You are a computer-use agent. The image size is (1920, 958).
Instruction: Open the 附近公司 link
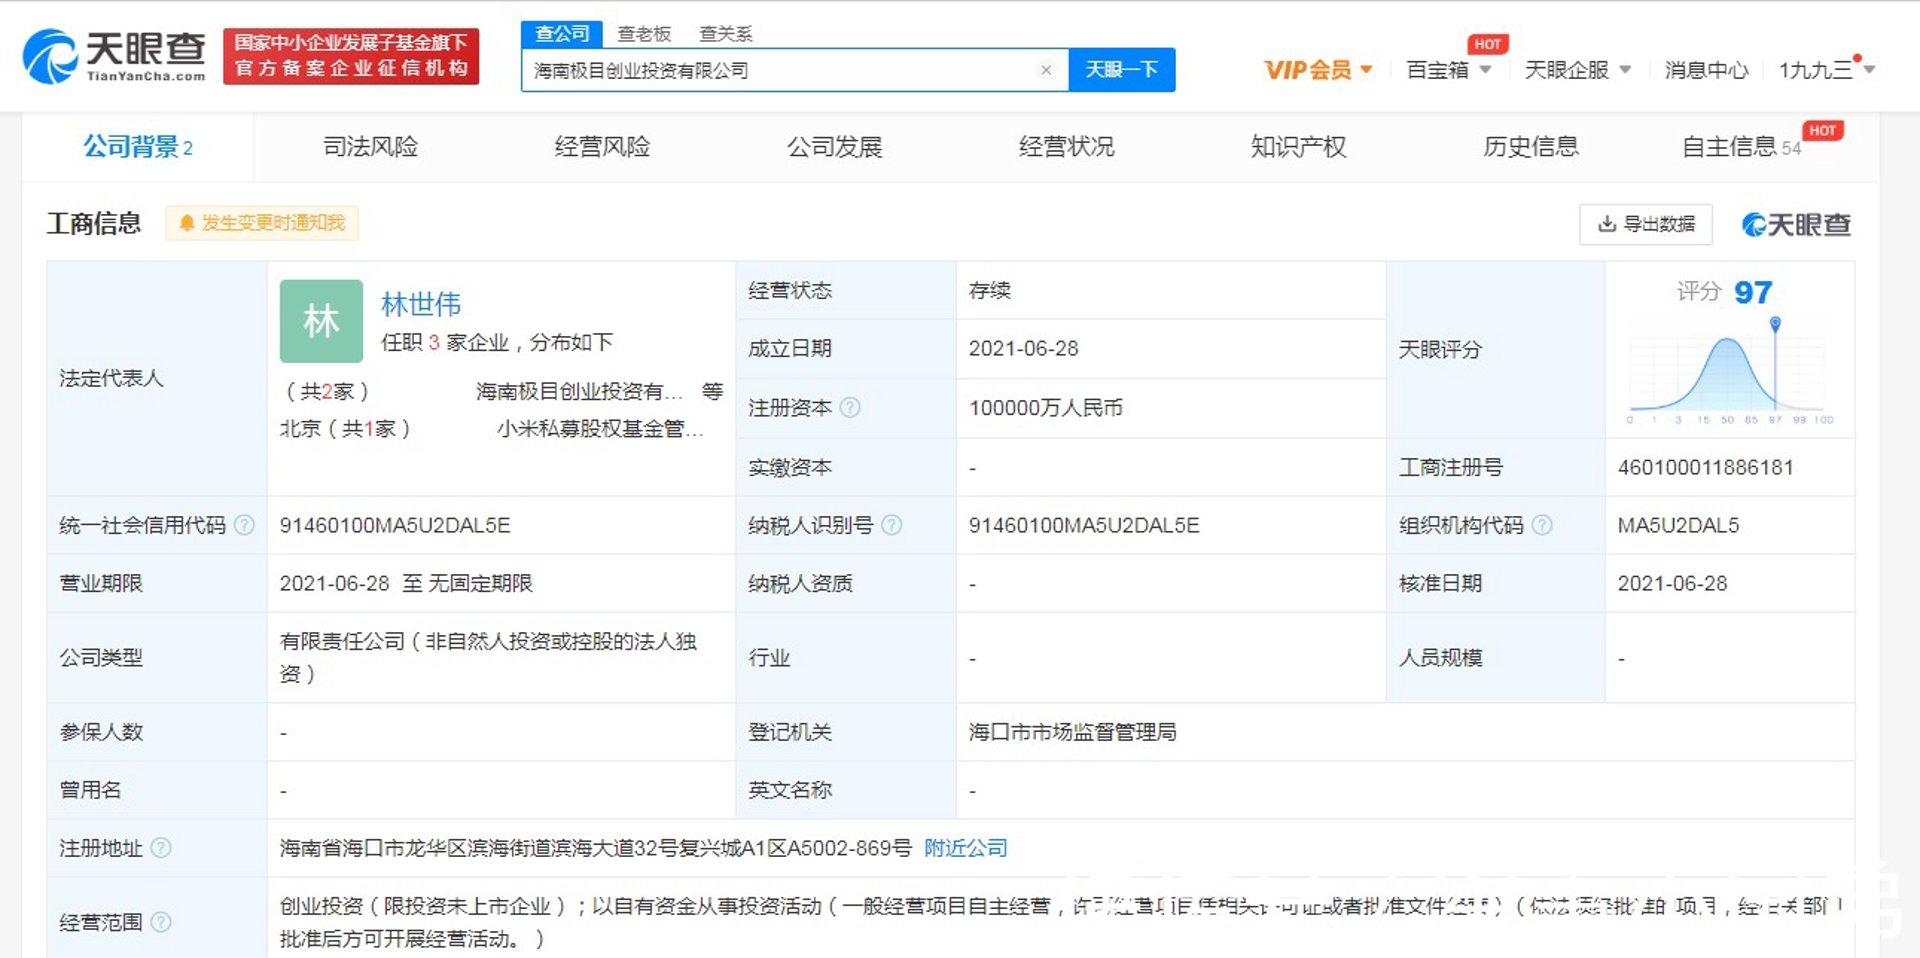coord(965,848)
